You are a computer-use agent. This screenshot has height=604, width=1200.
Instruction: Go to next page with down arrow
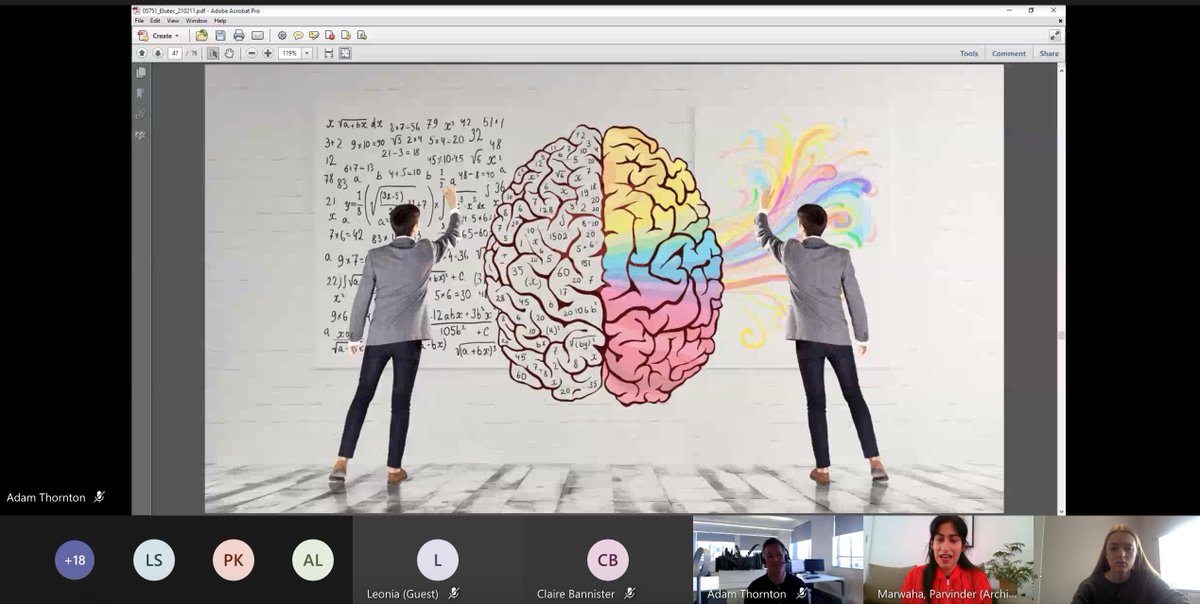click(158, 53)
